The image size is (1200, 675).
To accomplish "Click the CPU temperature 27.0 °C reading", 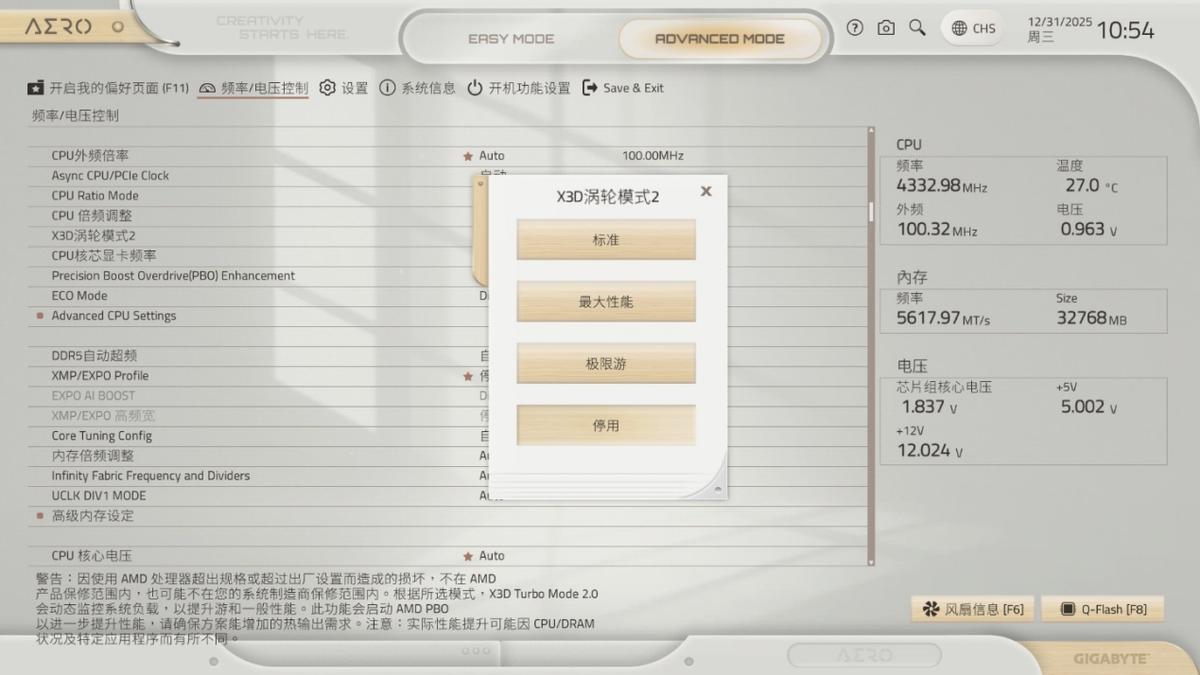I will [1092, 185].
